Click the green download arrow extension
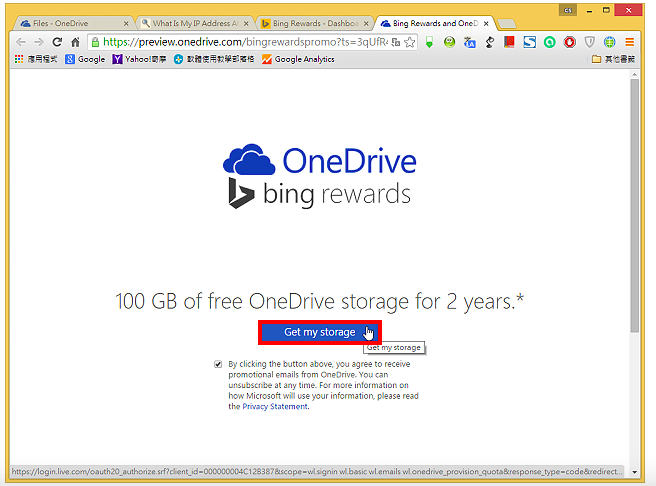The height and width of the screenshot is (486, 656). click(429, 42)
